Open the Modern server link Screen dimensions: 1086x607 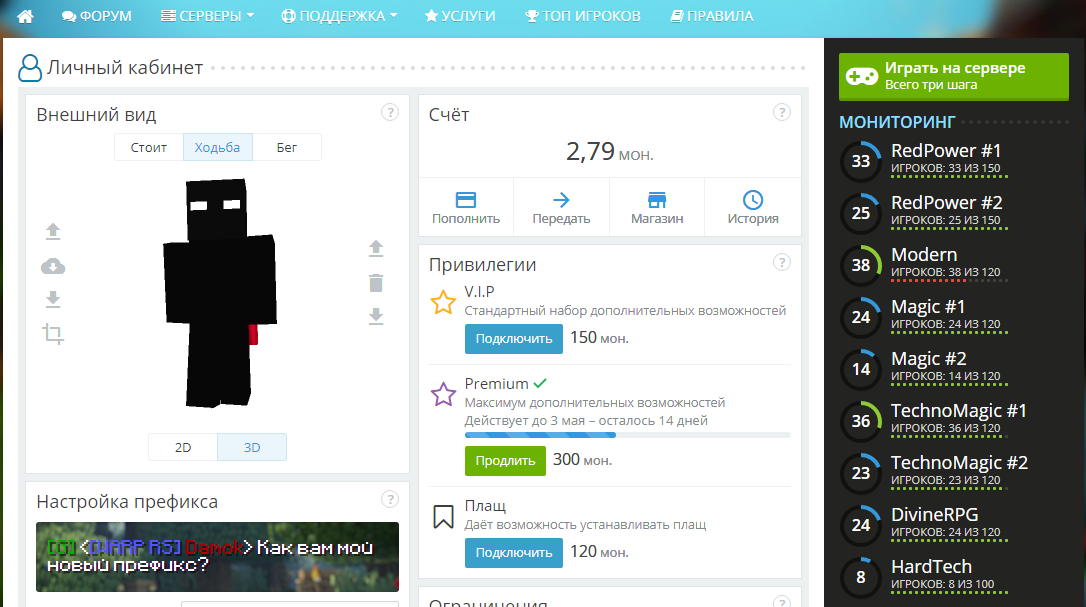click(x=924, y=254)
